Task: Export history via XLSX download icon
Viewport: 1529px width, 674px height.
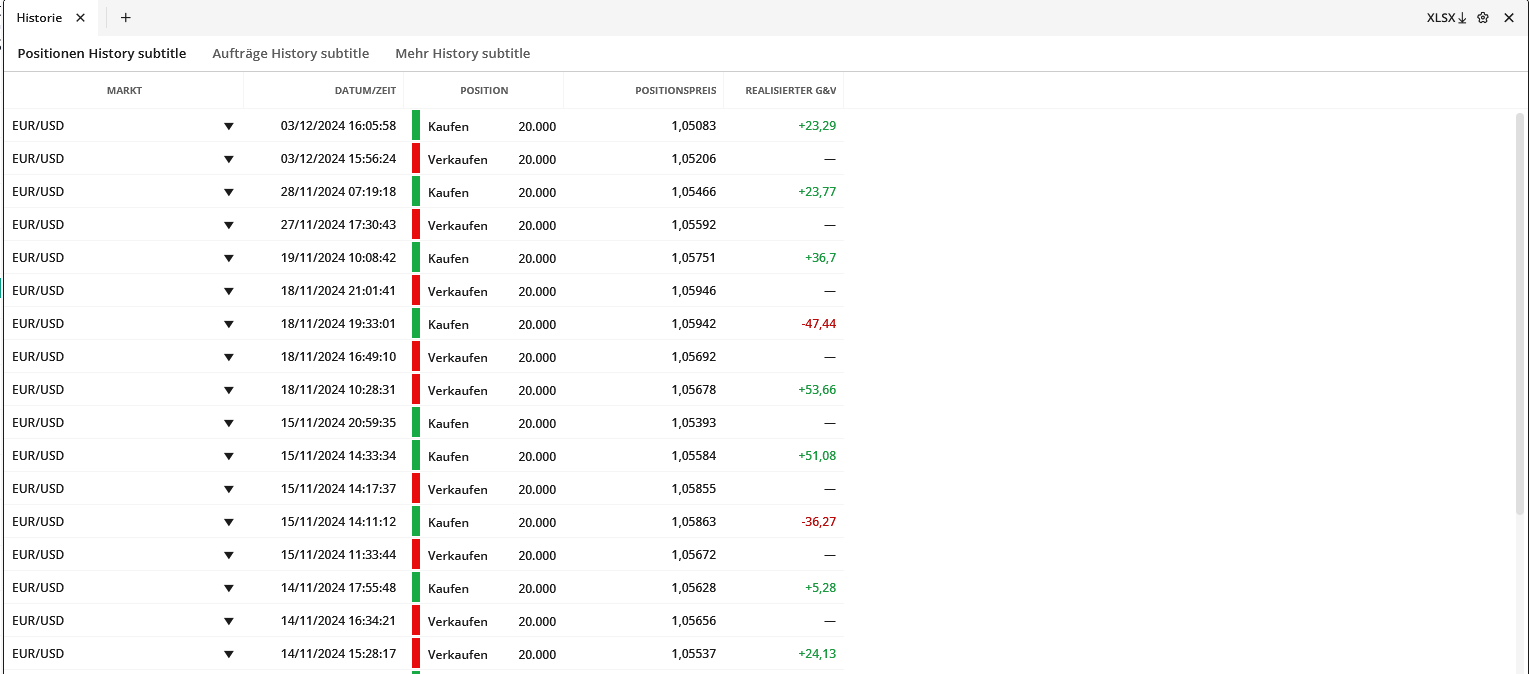Action: 1446,17
